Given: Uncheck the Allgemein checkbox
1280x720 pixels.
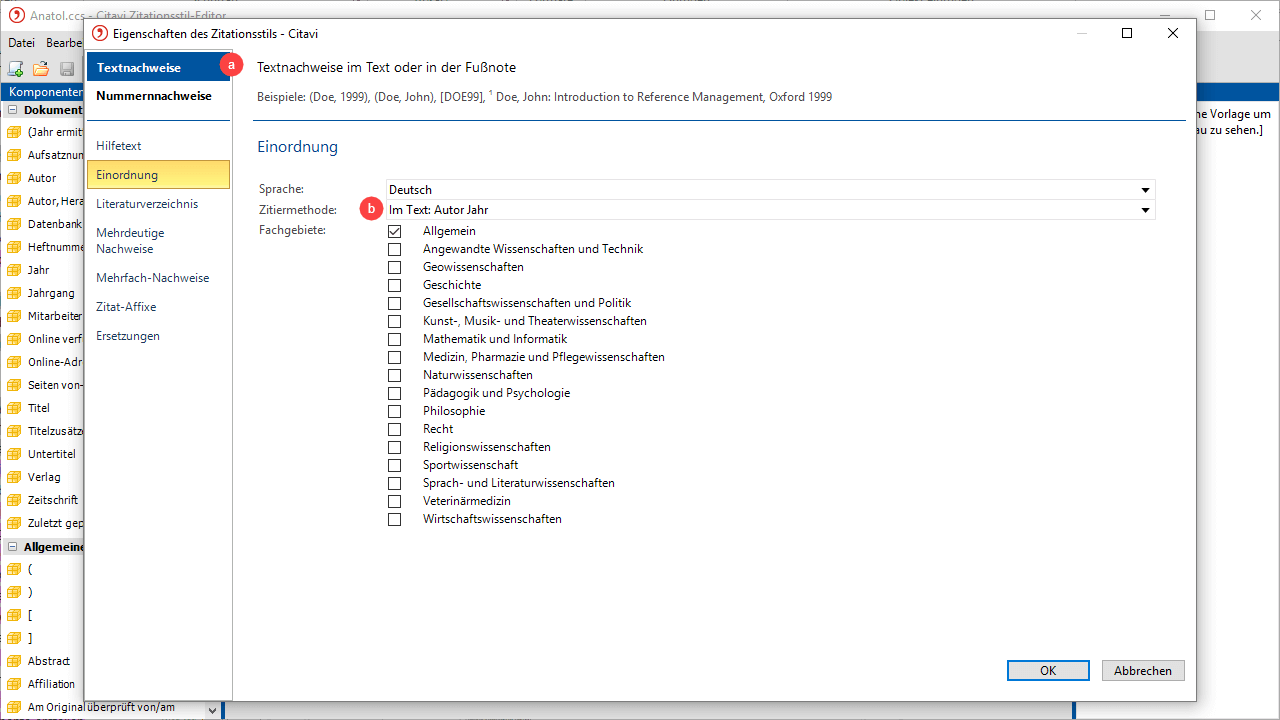Looking at the screenshot, I should (395, 231).
